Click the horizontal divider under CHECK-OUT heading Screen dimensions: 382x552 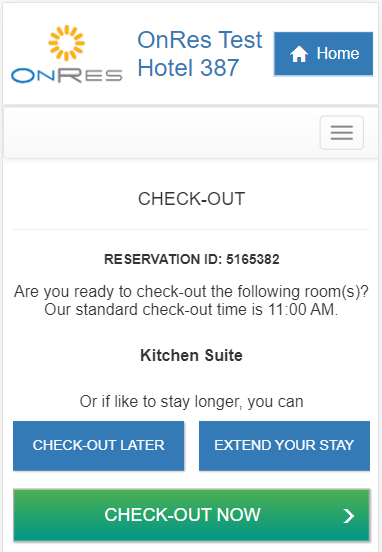click(192, 230)
